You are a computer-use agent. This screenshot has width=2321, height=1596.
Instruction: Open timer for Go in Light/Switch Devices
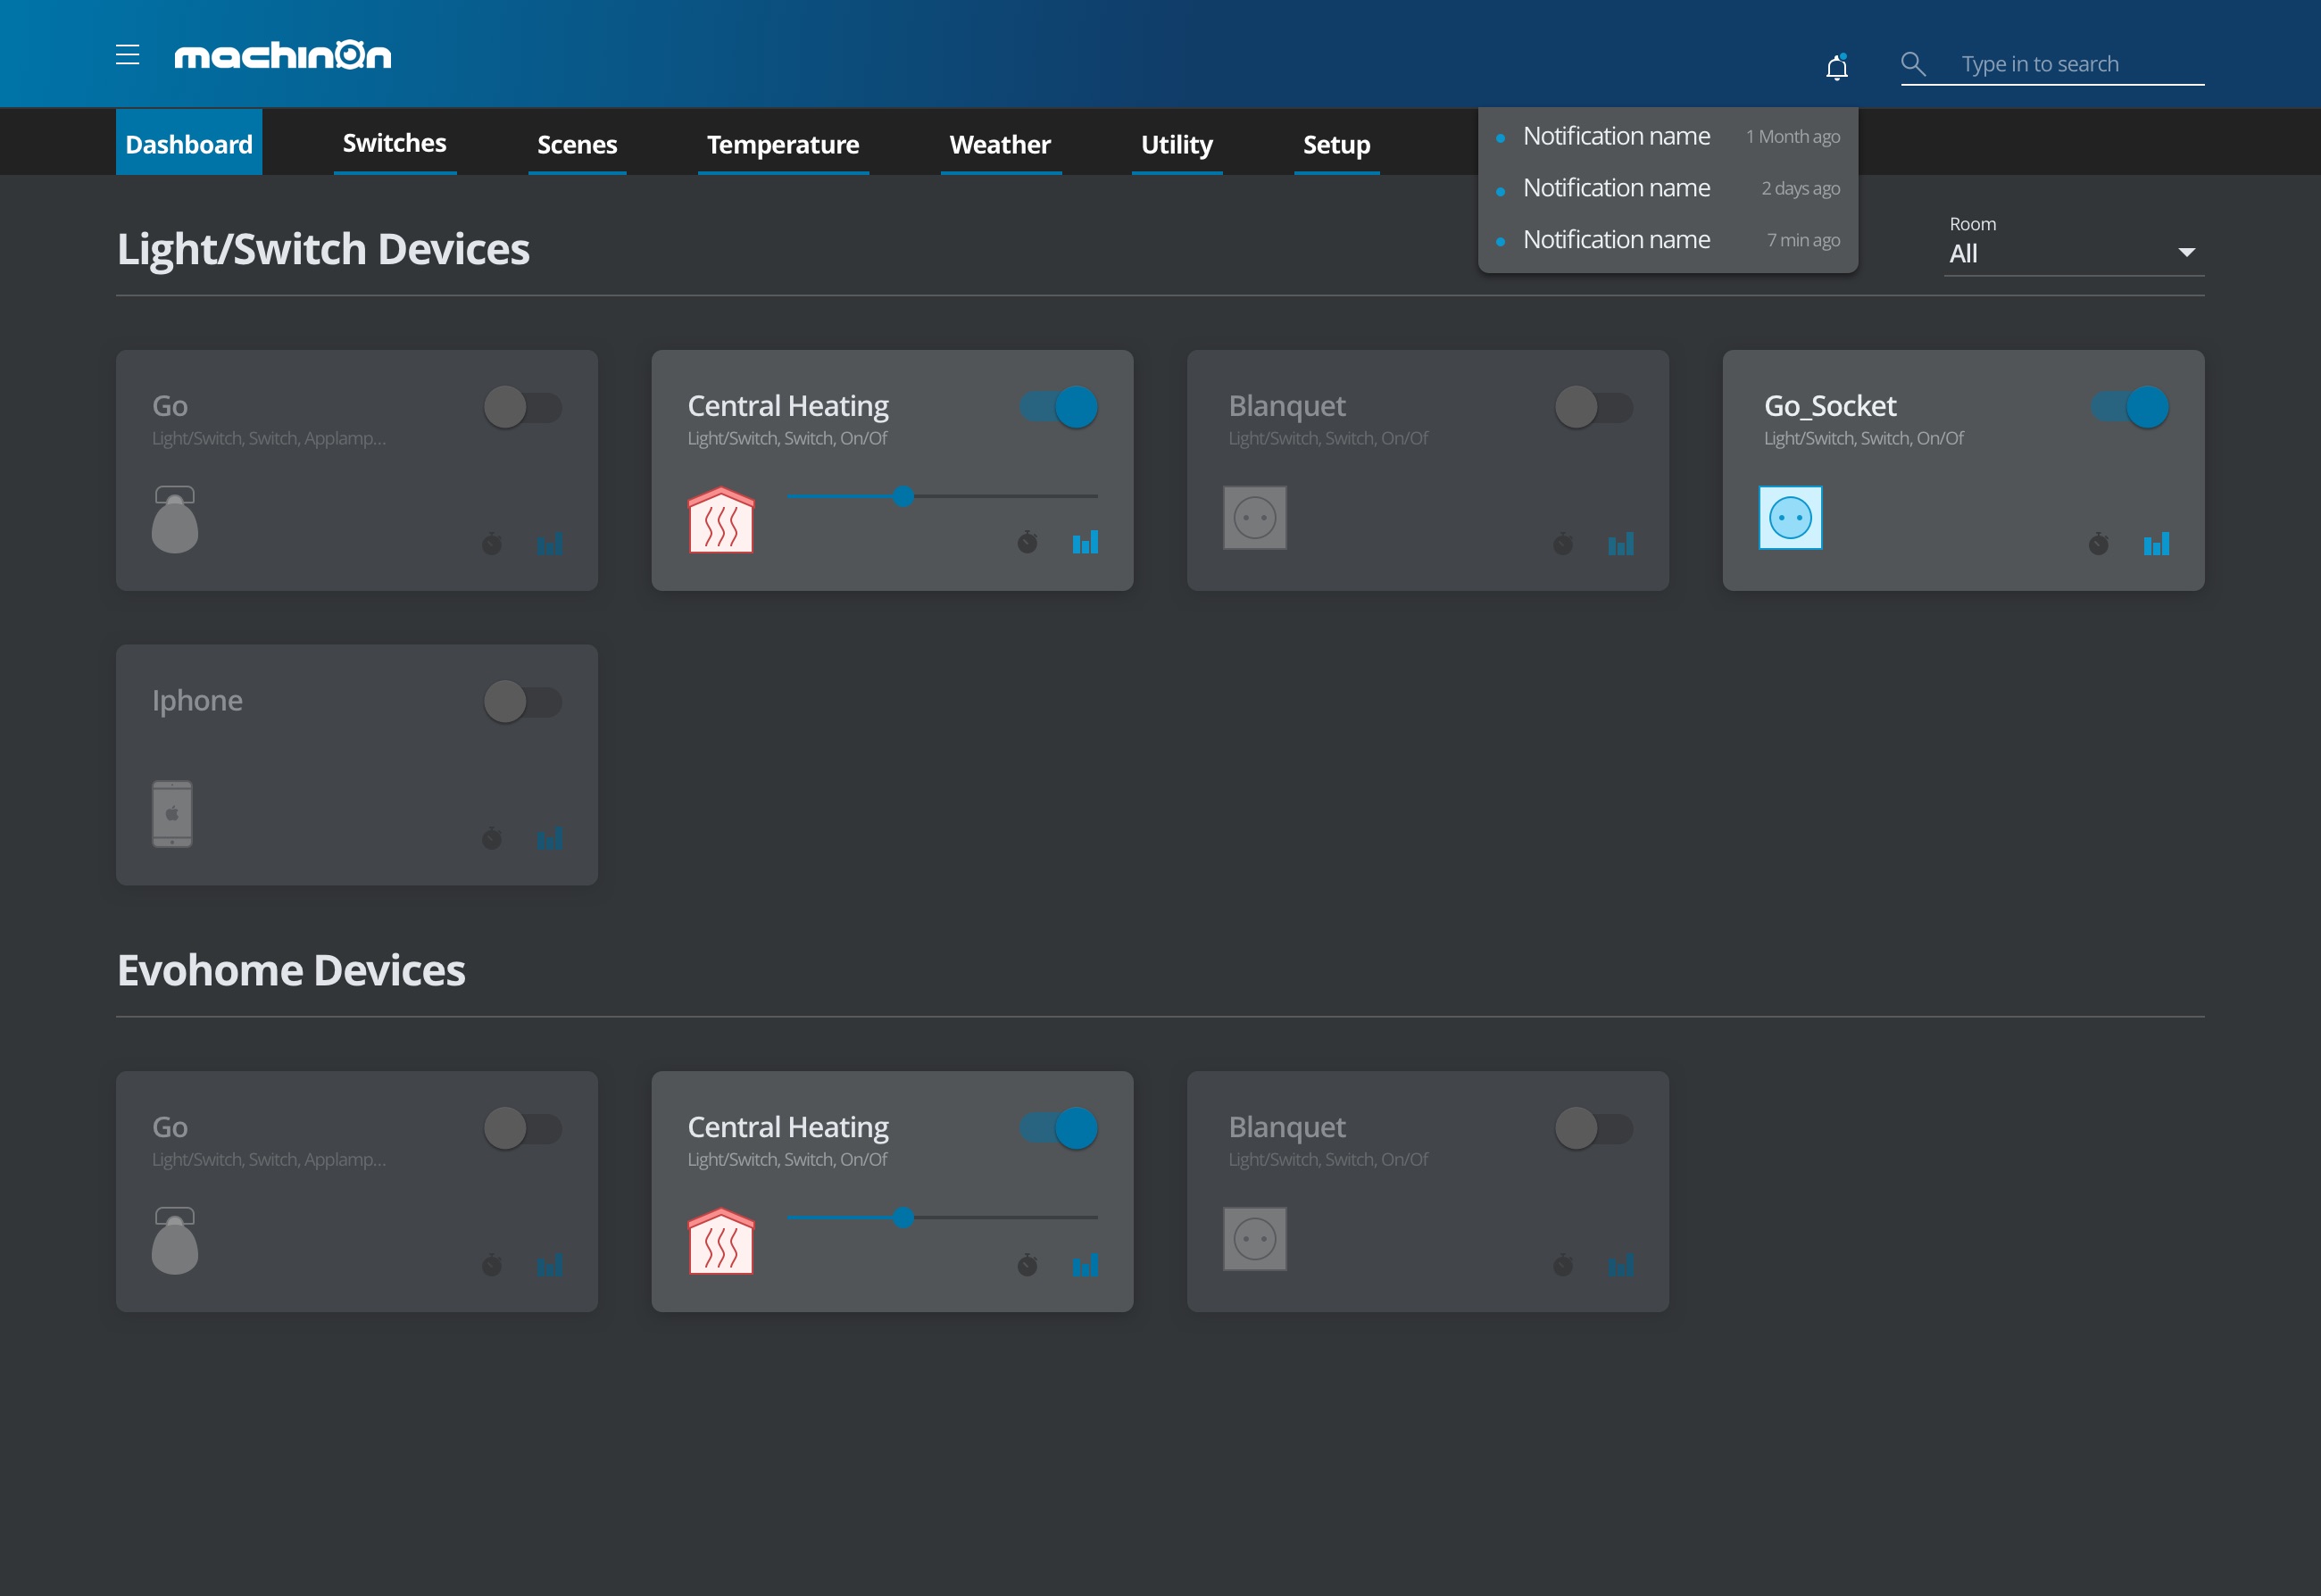click(492, 543)
